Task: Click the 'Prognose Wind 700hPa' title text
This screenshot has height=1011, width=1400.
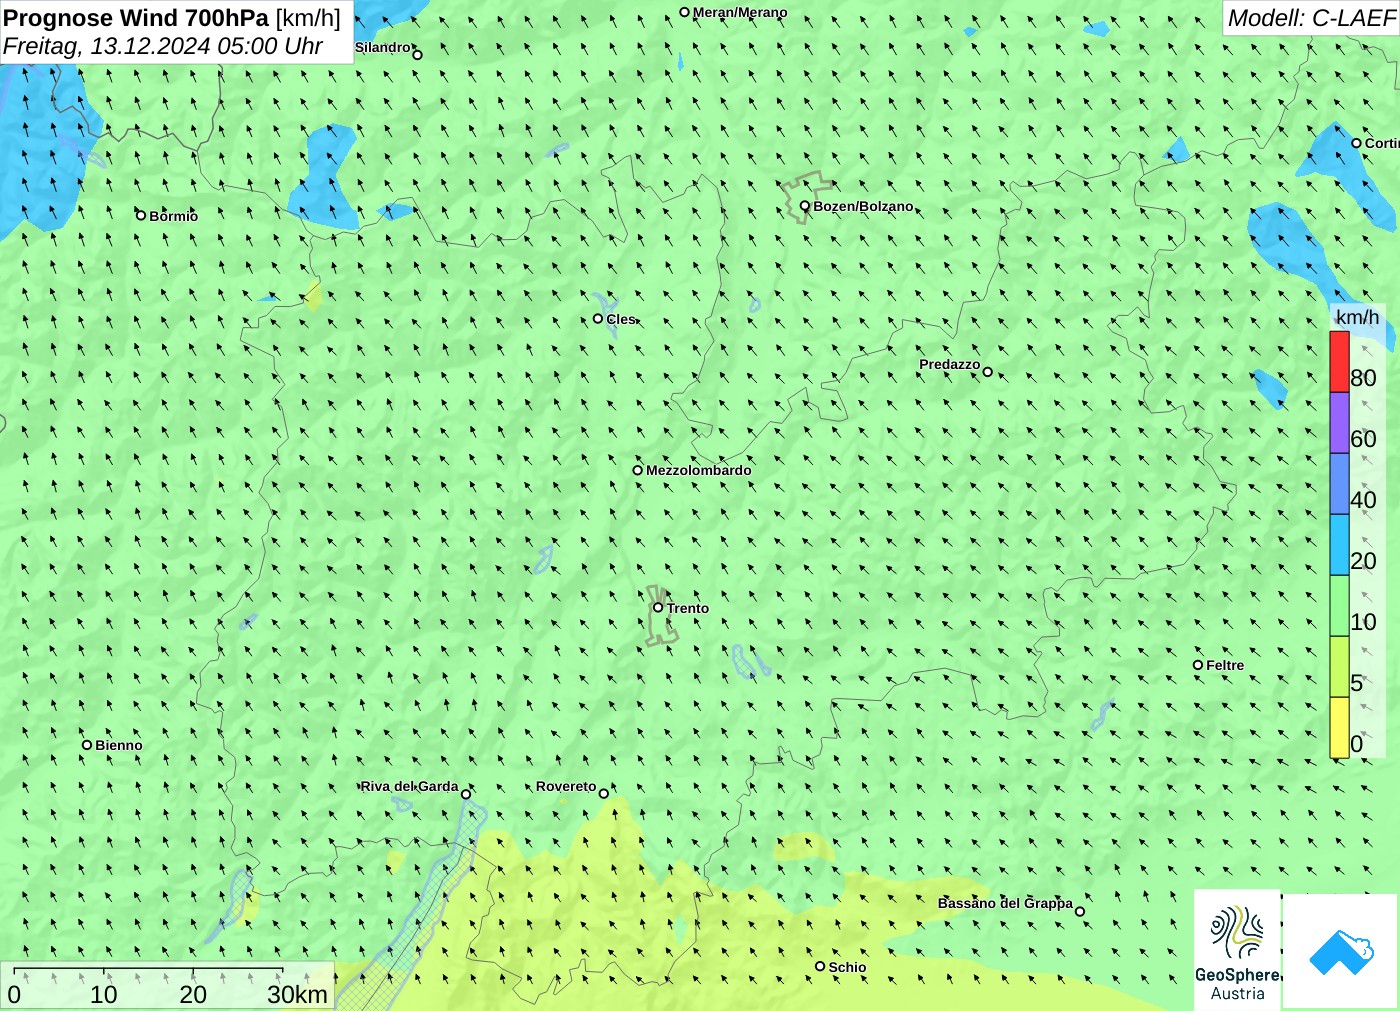Action: point(136,18)
